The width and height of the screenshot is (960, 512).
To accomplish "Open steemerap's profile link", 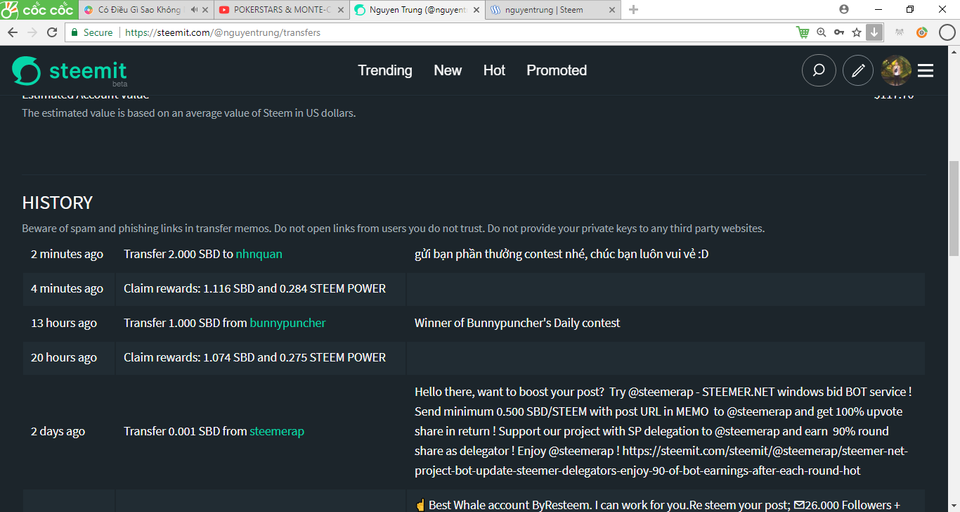I will pos(277,431).
